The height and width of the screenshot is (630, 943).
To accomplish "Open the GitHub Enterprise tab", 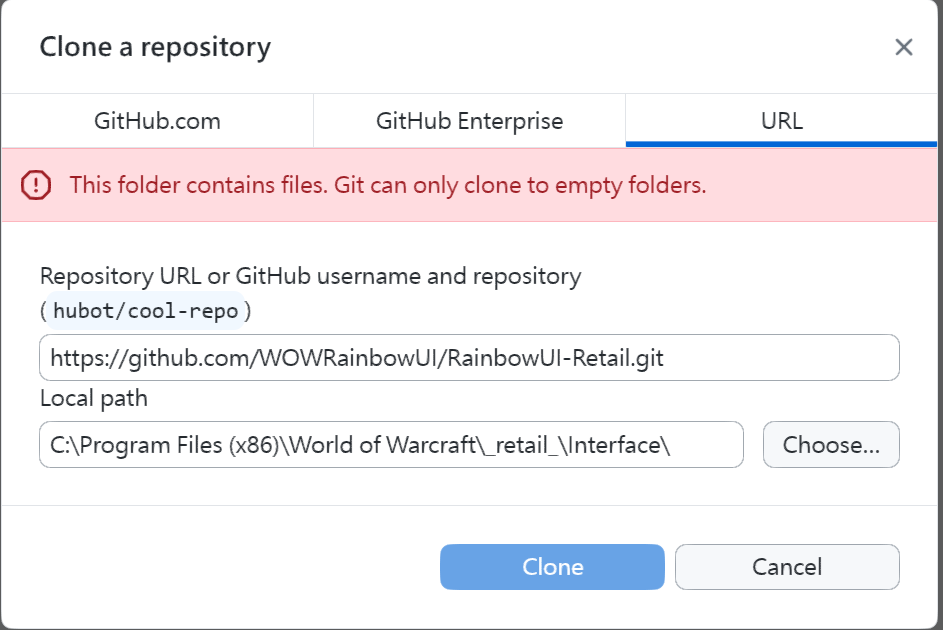I will [x=469, y=122].
